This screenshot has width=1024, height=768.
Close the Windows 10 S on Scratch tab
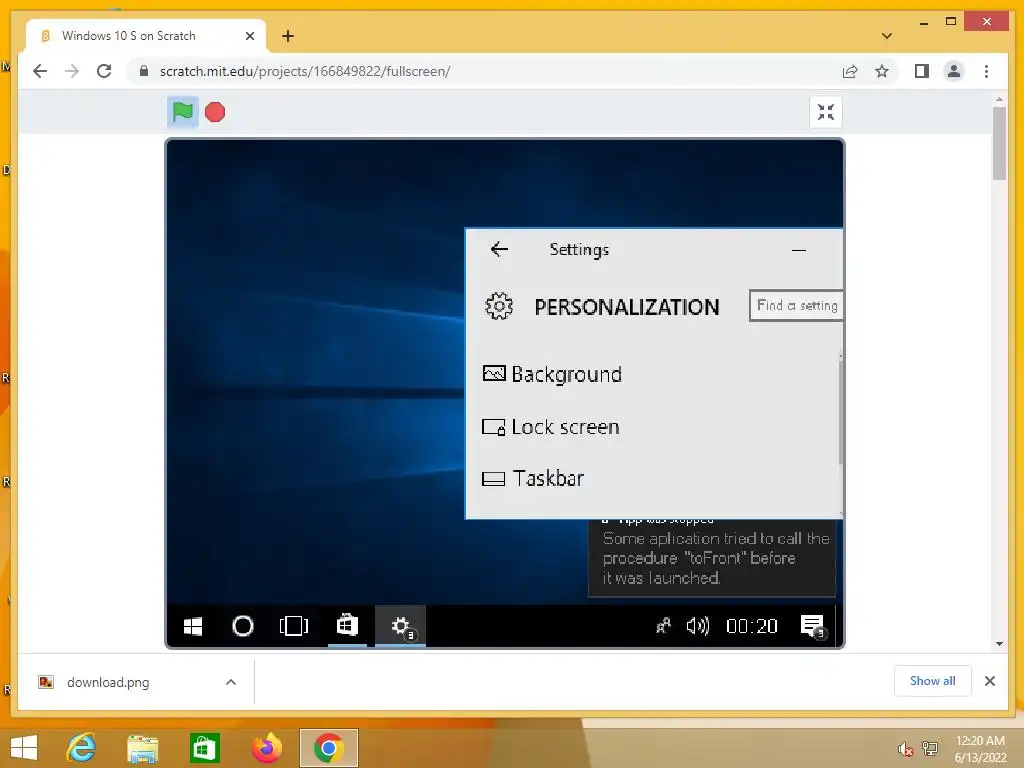(x=249, y=36)
